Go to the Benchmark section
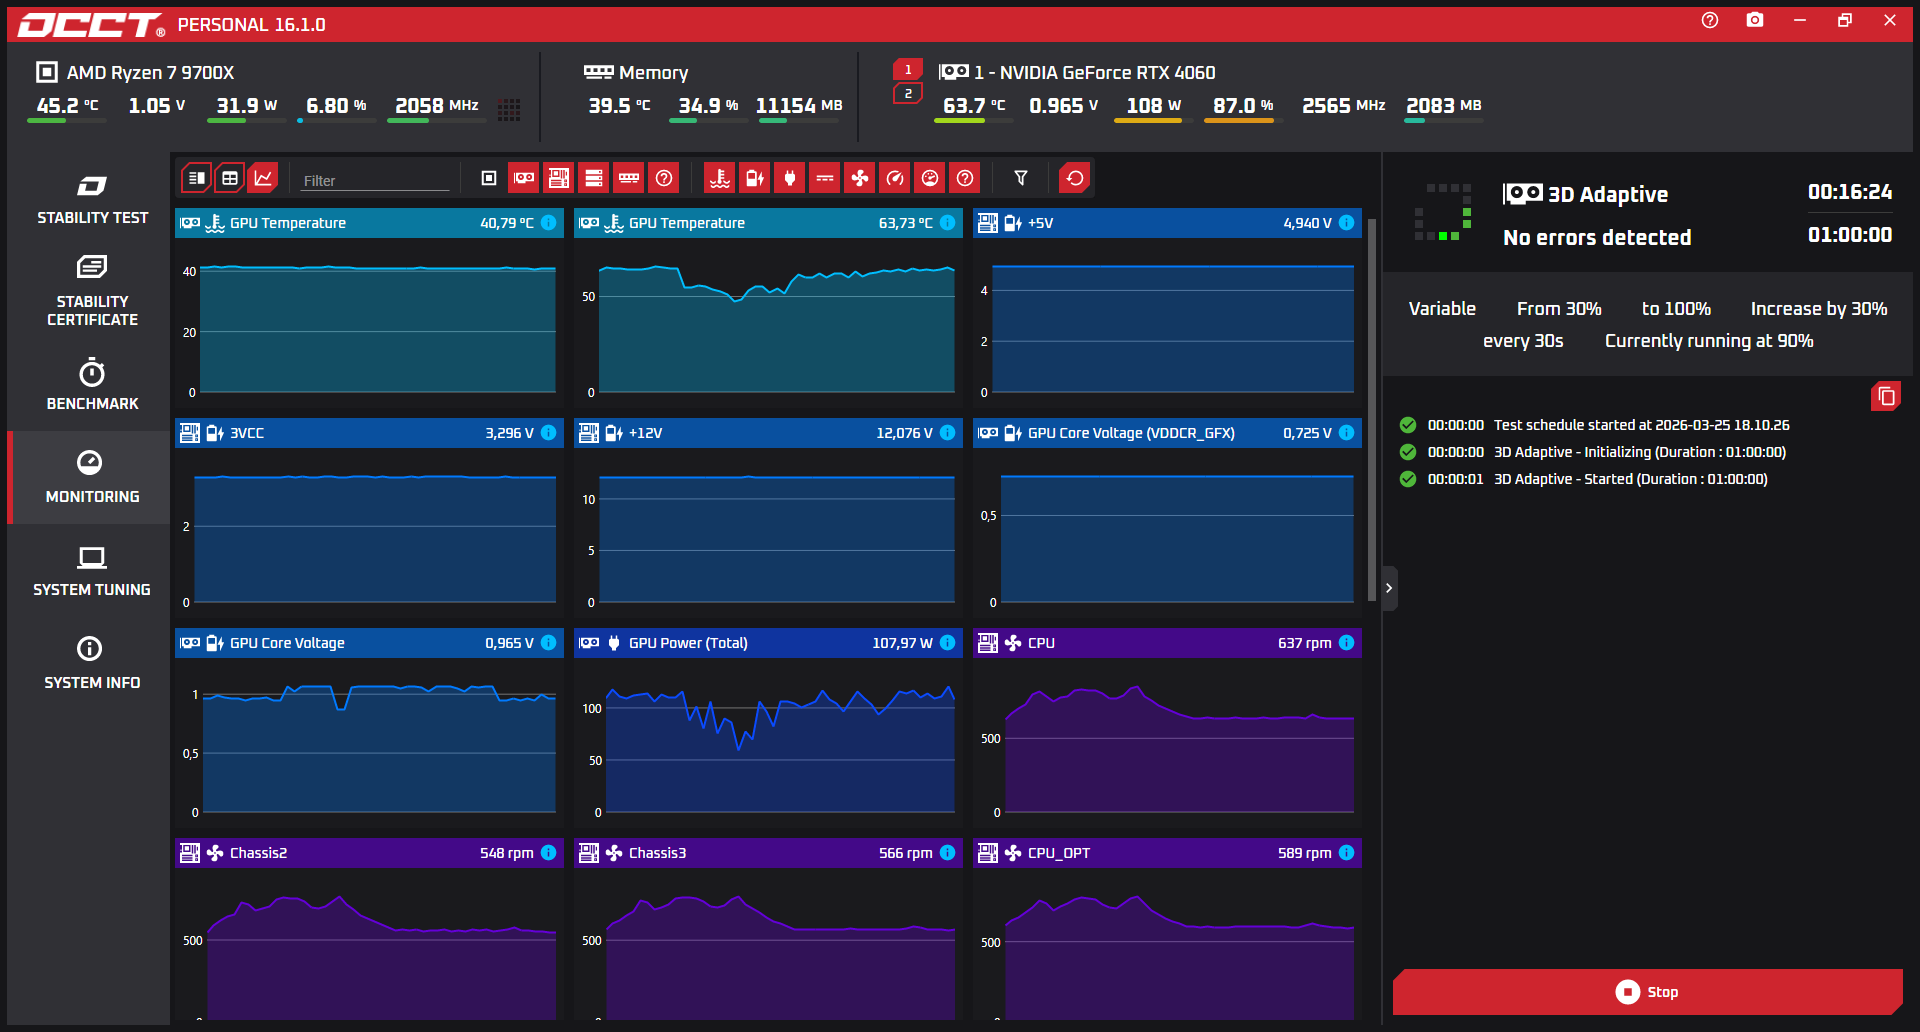Screen dimensions: 1920x1032 point(92,385)
